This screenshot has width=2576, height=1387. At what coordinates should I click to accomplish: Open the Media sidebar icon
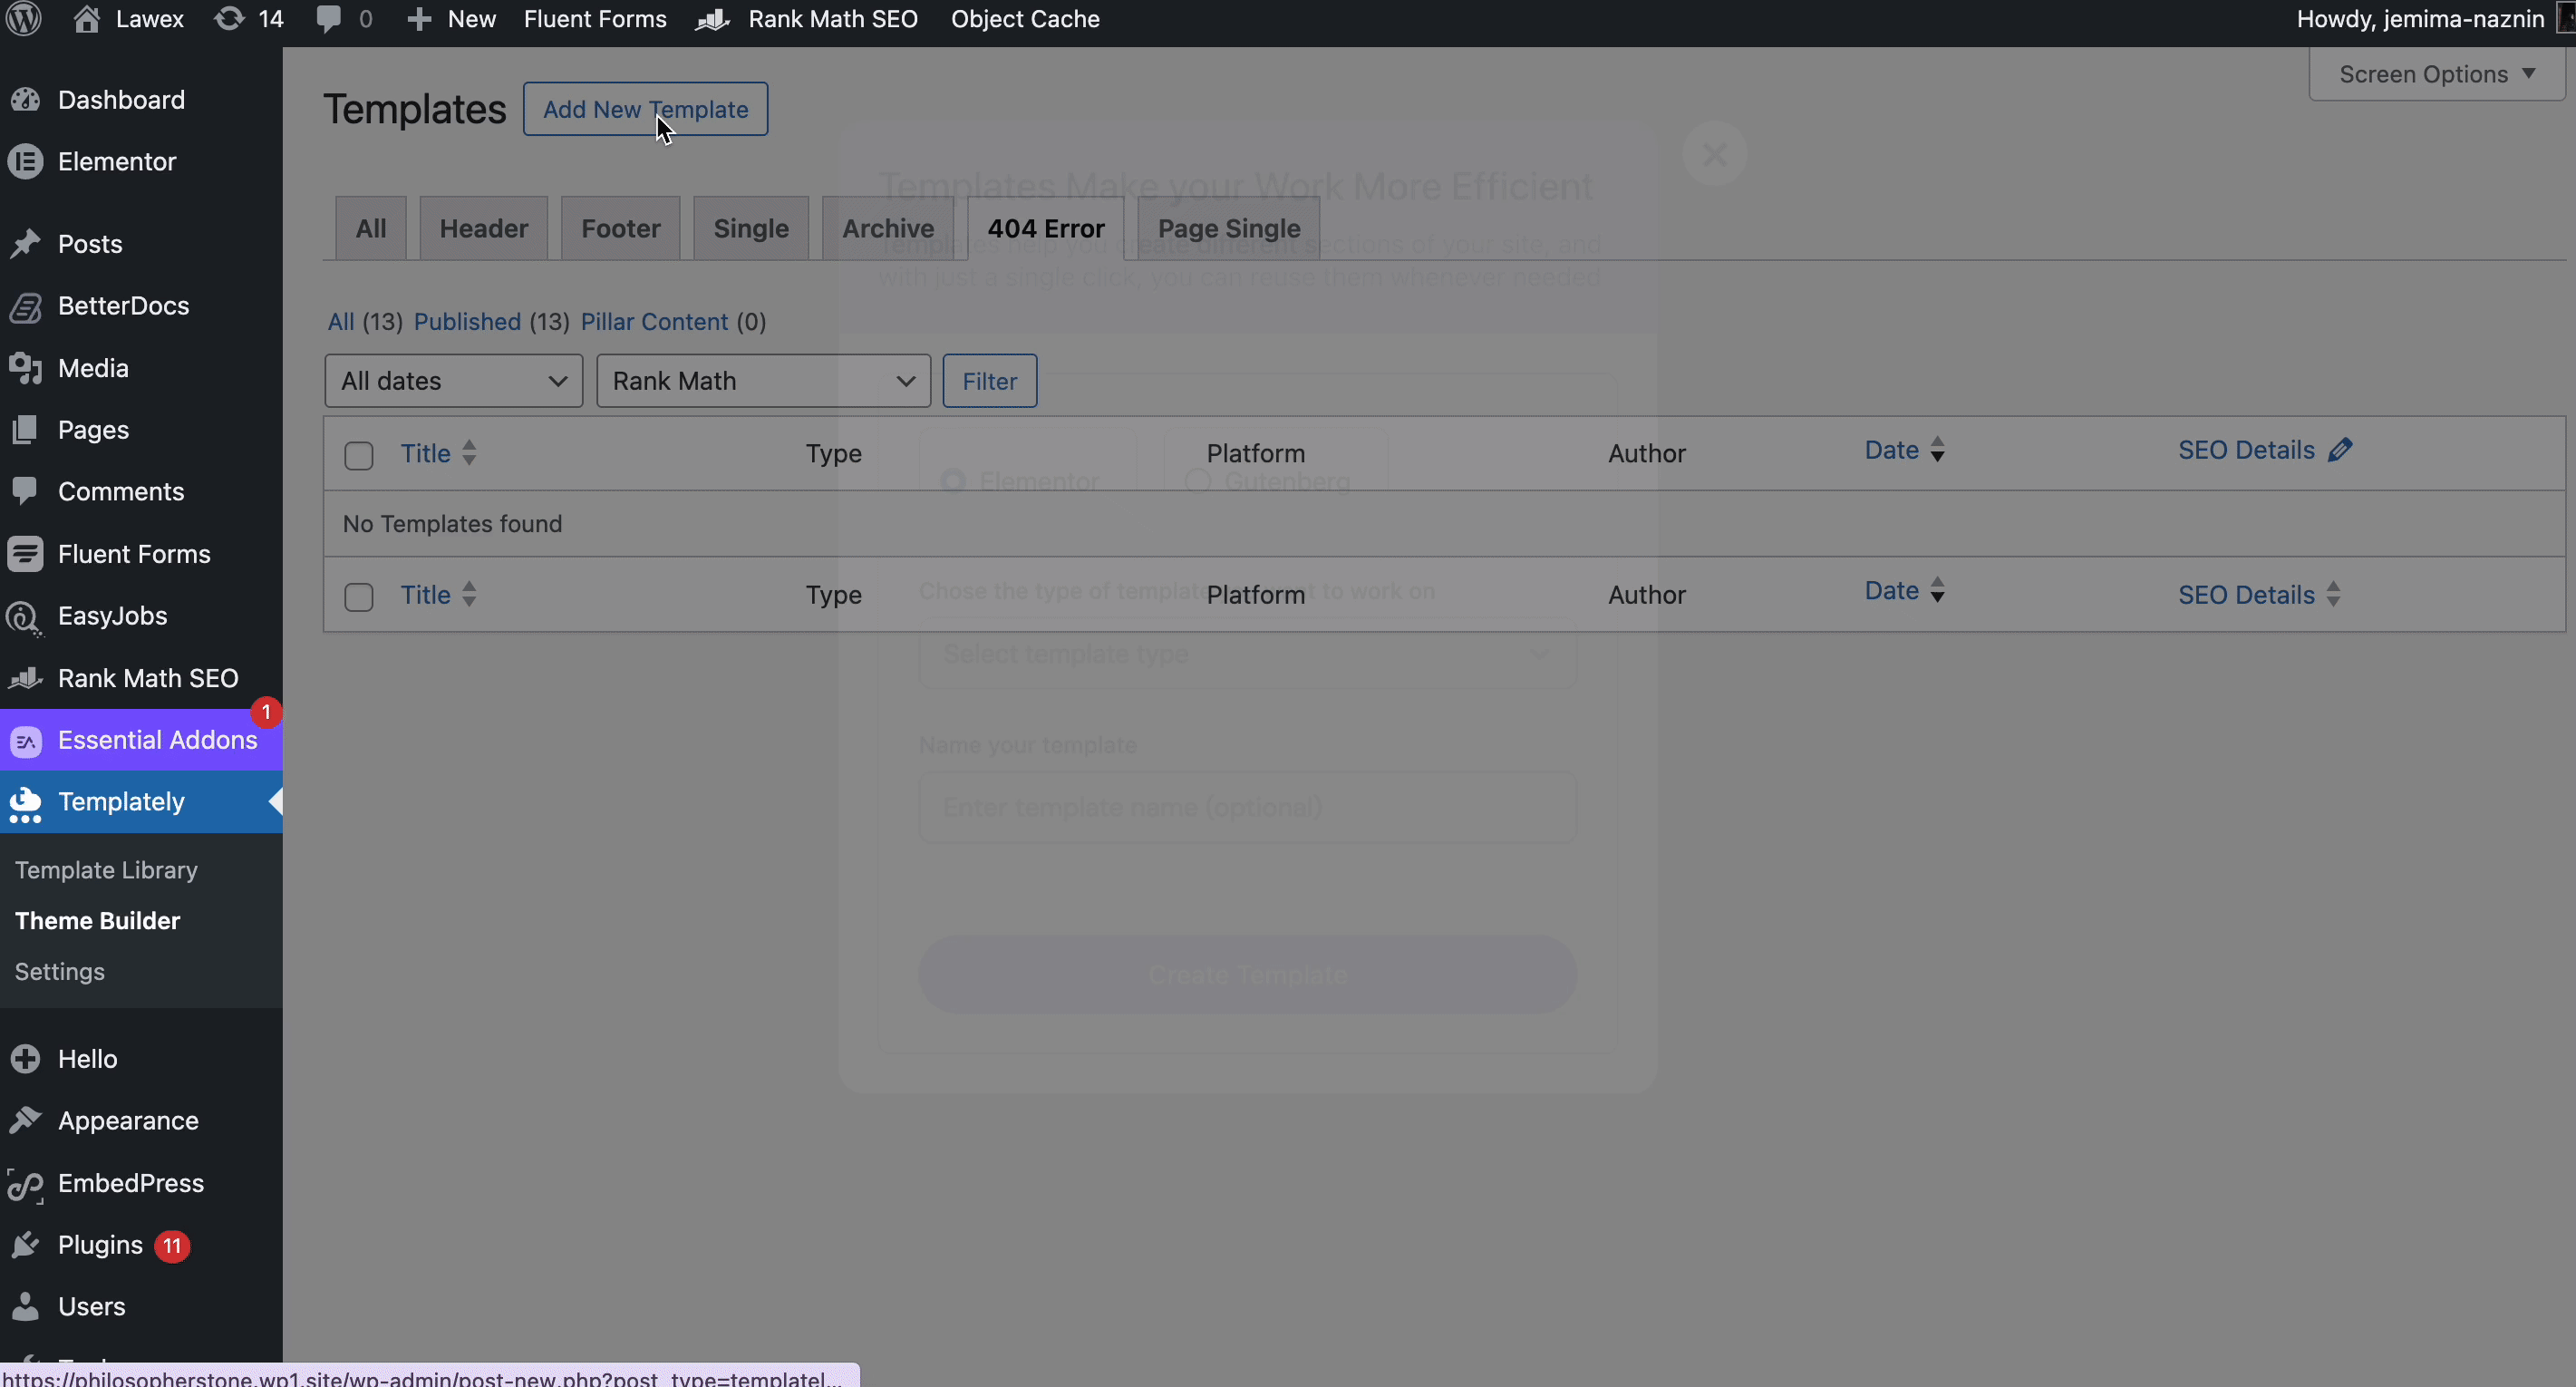click(x=25, y=368)
